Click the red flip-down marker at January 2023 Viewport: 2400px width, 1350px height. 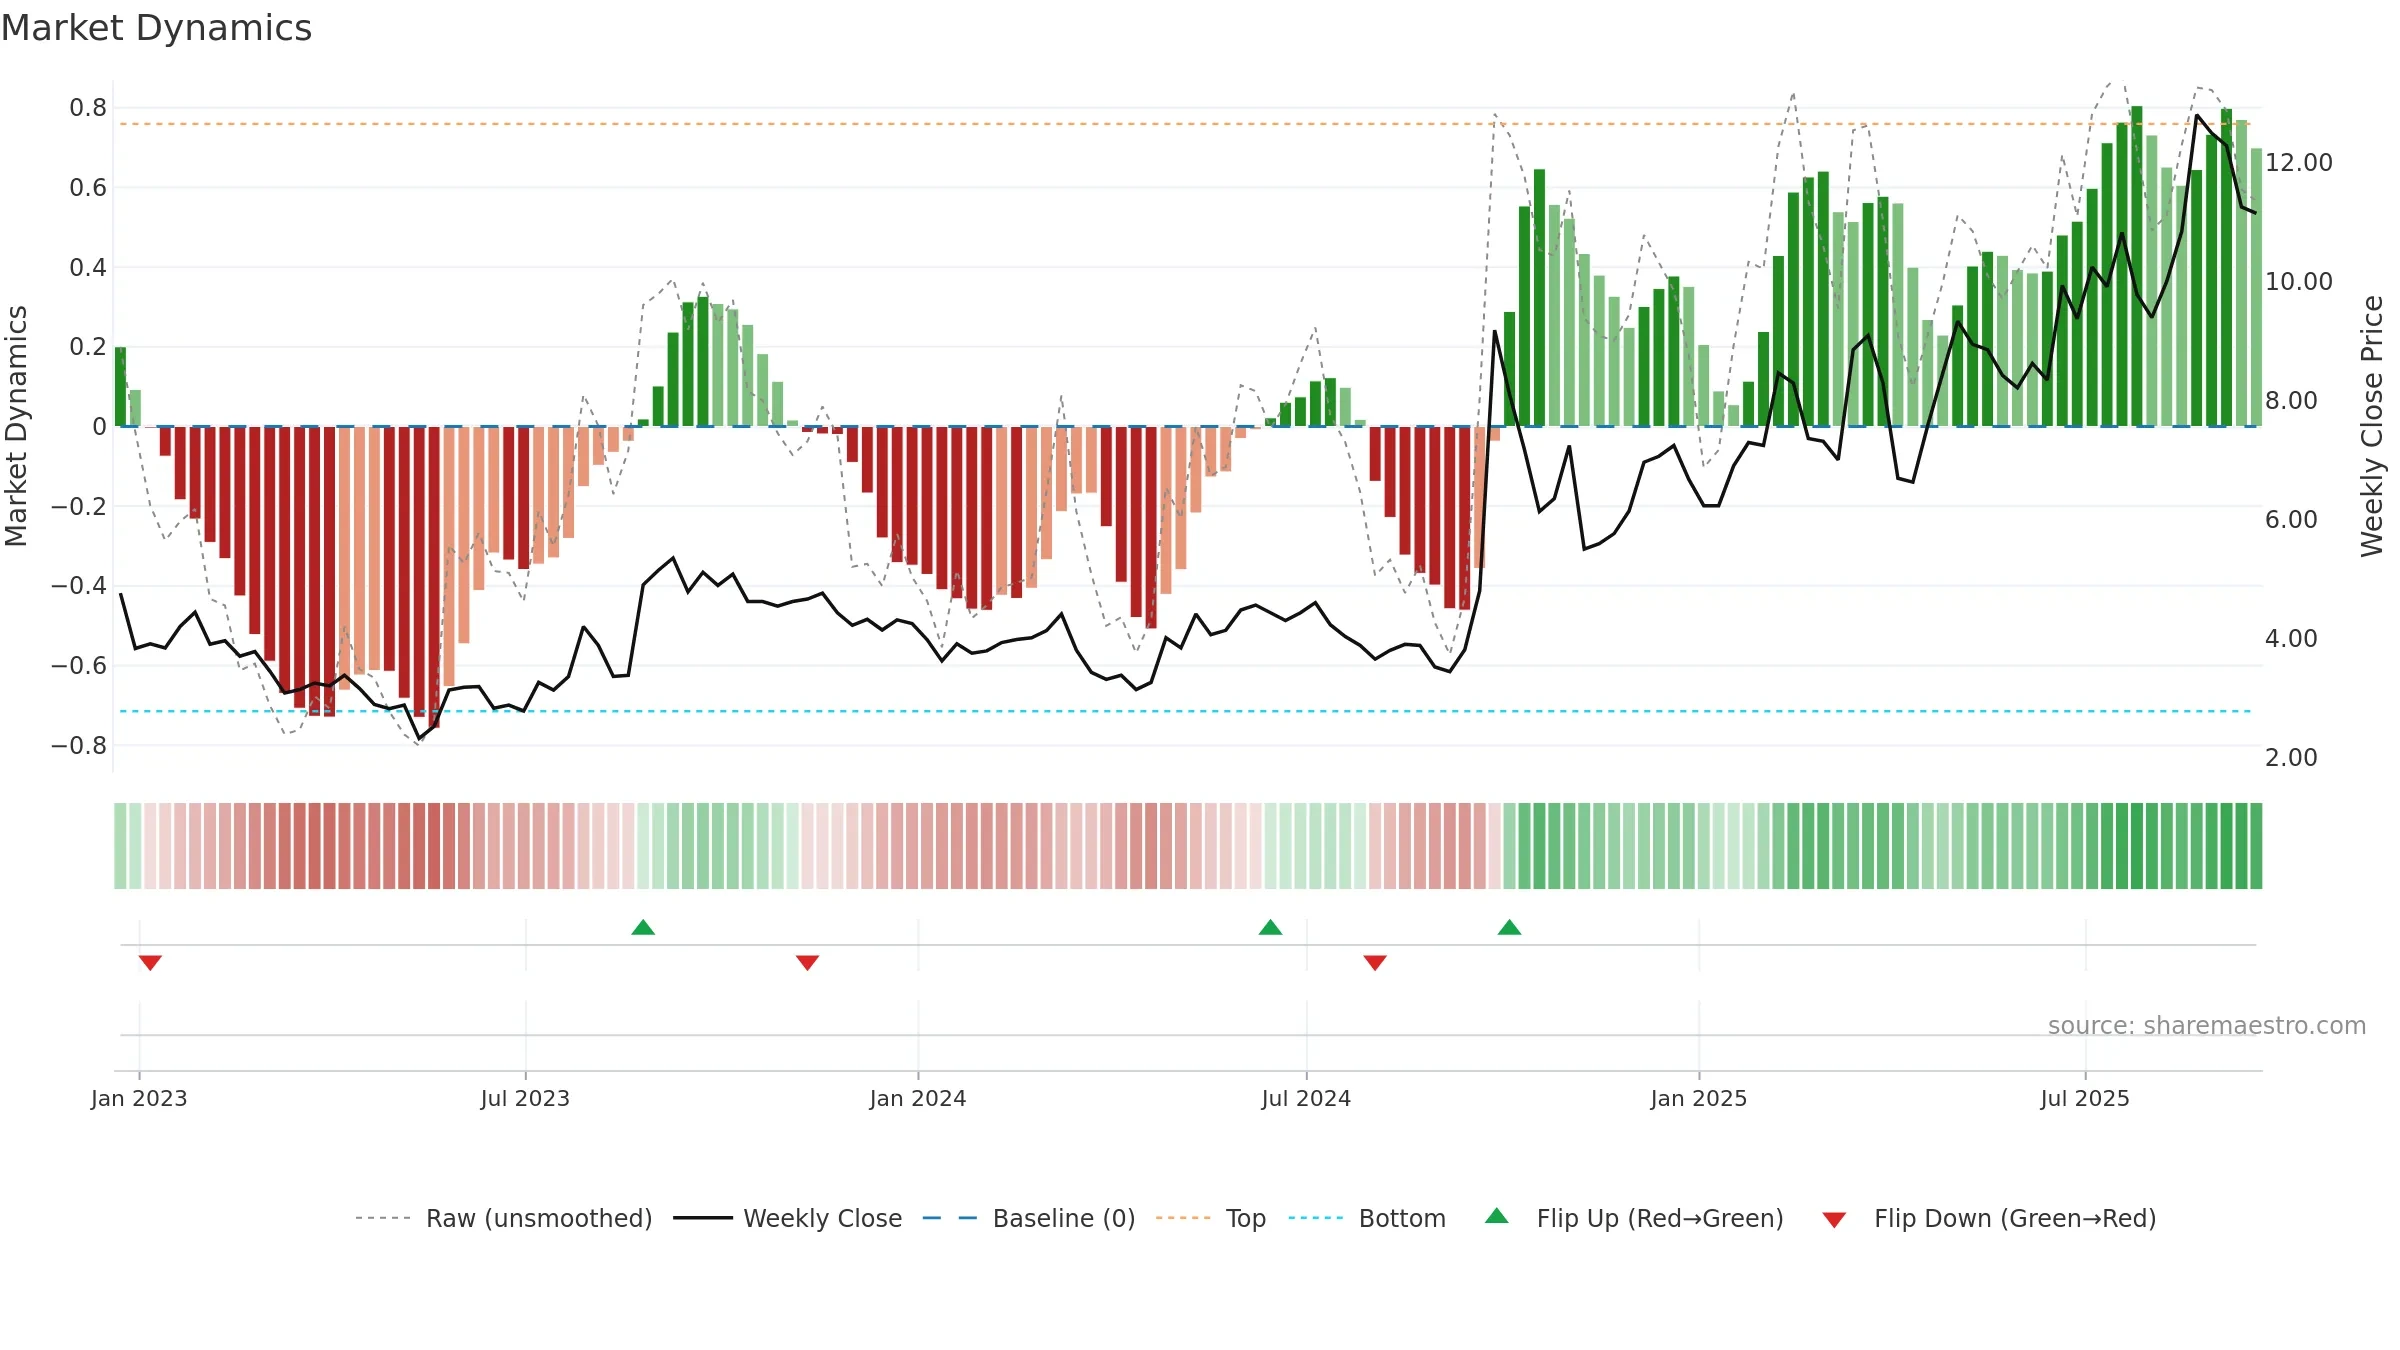[x=150, y=963]
